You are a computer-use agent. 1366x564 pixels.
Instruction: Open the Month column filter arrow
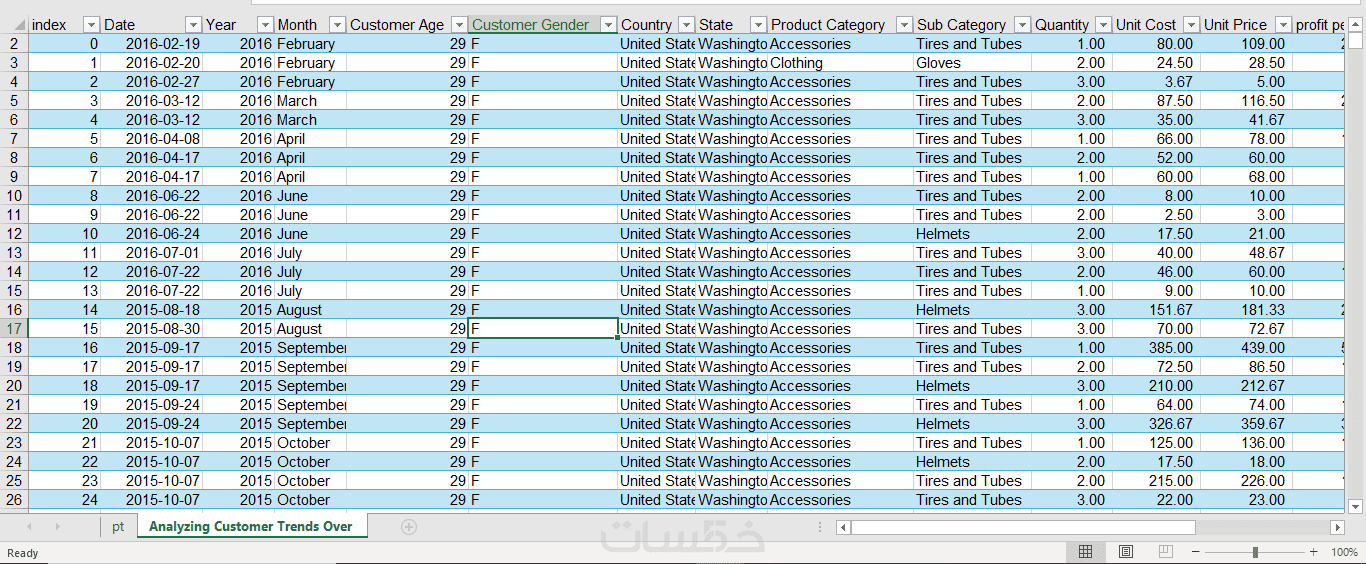click(337, 25)
